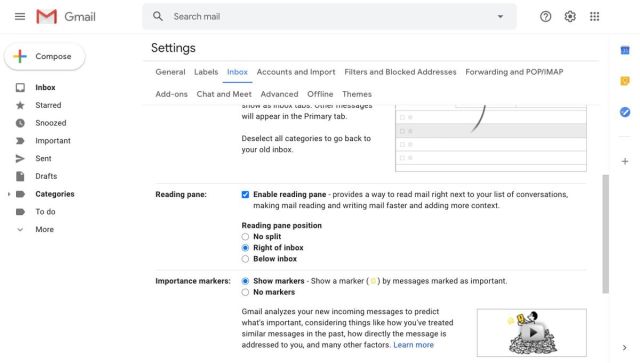This screenshot has width=640, height=363.
Task: Click the Important marker icon in sidebar
Action: coord(20,141)
